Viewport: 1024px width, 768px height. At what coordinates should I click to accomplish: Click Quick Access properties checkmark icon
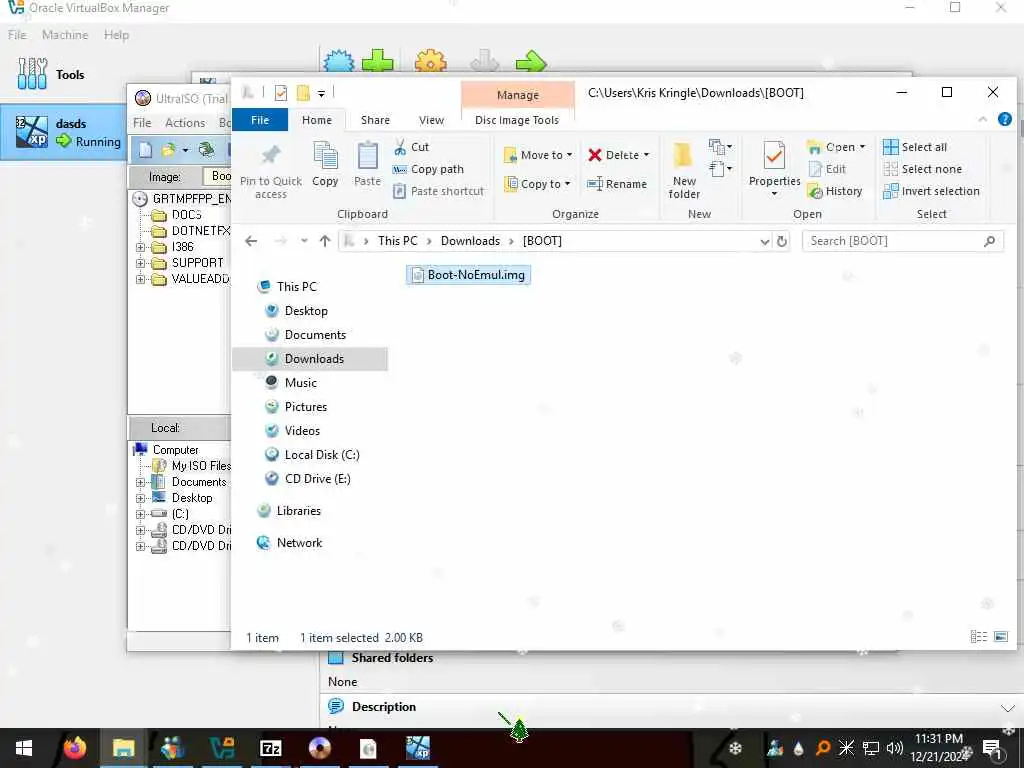[281, 93]
